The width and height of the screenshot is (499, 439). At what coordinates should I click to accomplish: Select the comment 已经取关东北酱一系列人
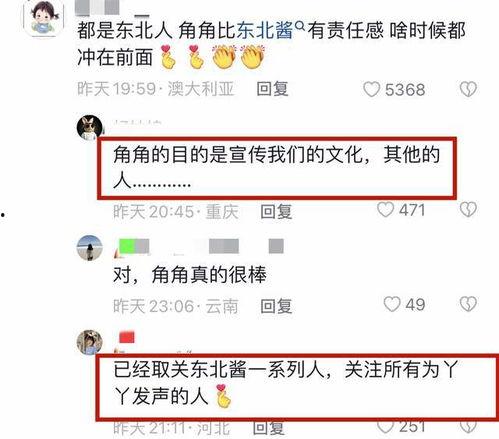(x=285, y=384)
